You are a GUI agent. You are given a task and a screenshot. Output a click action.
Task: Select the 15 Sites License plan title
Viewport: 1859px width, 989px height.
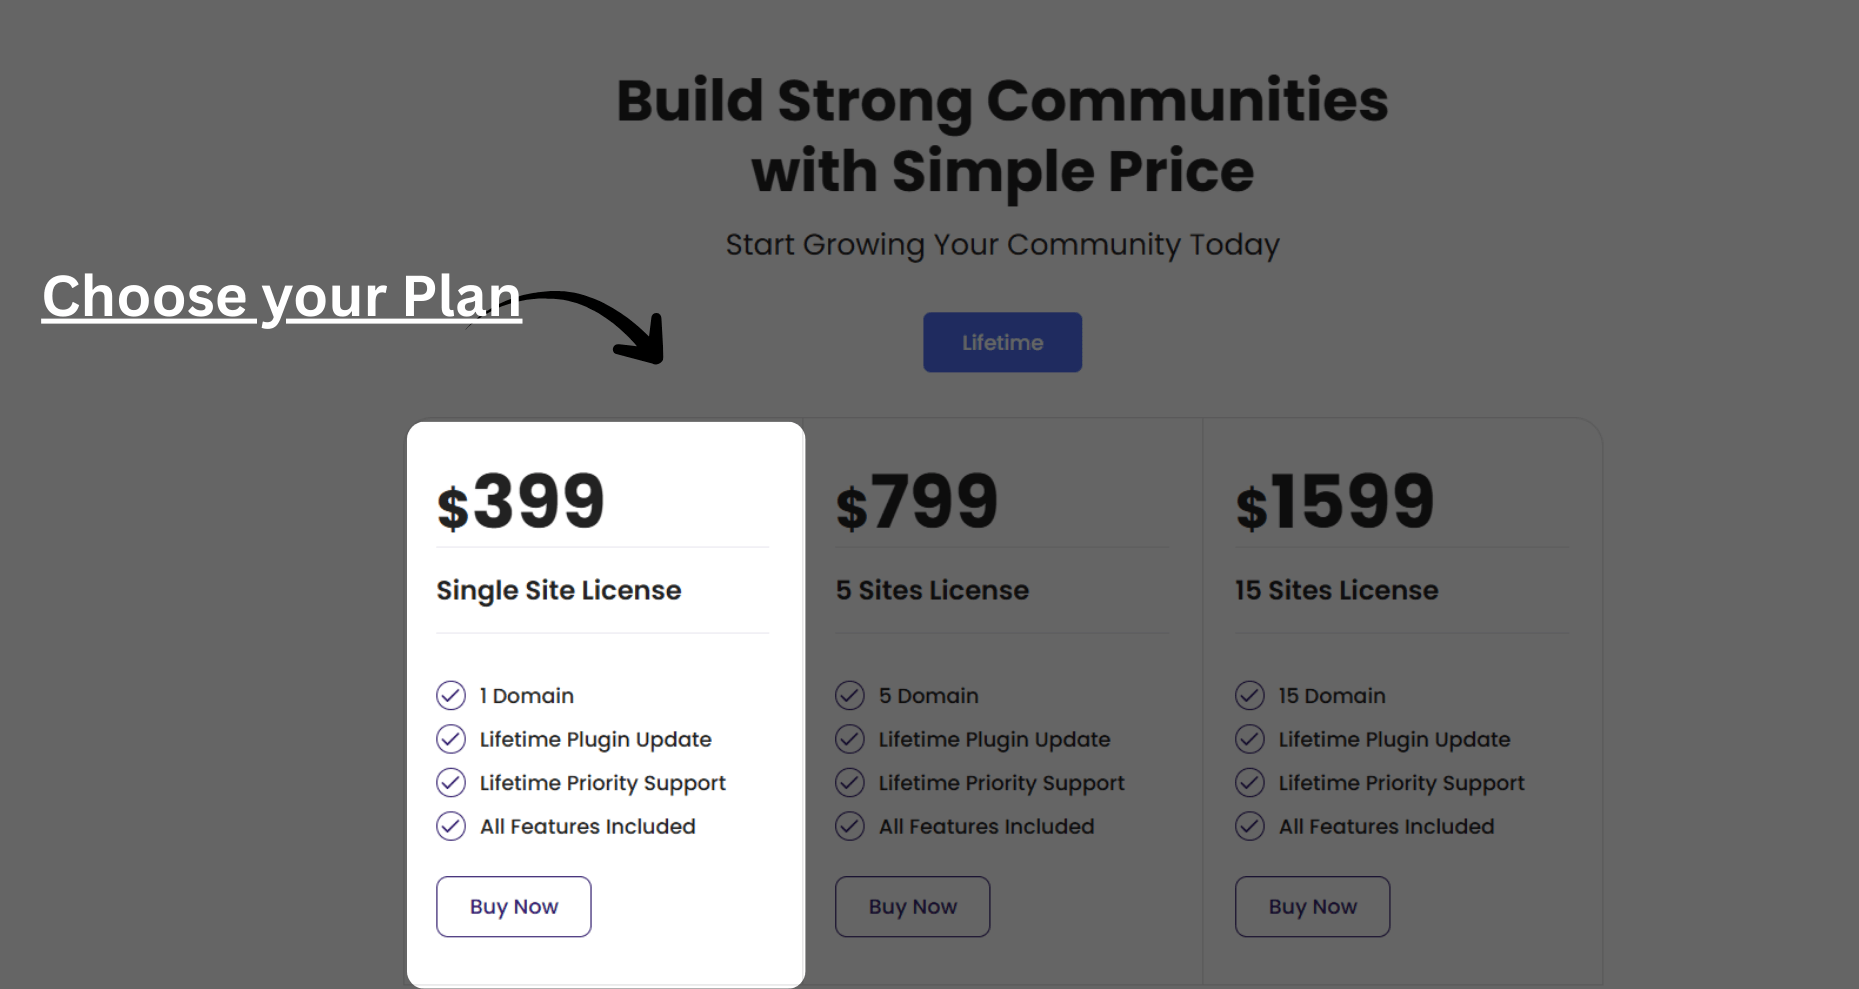point(1337,590)
